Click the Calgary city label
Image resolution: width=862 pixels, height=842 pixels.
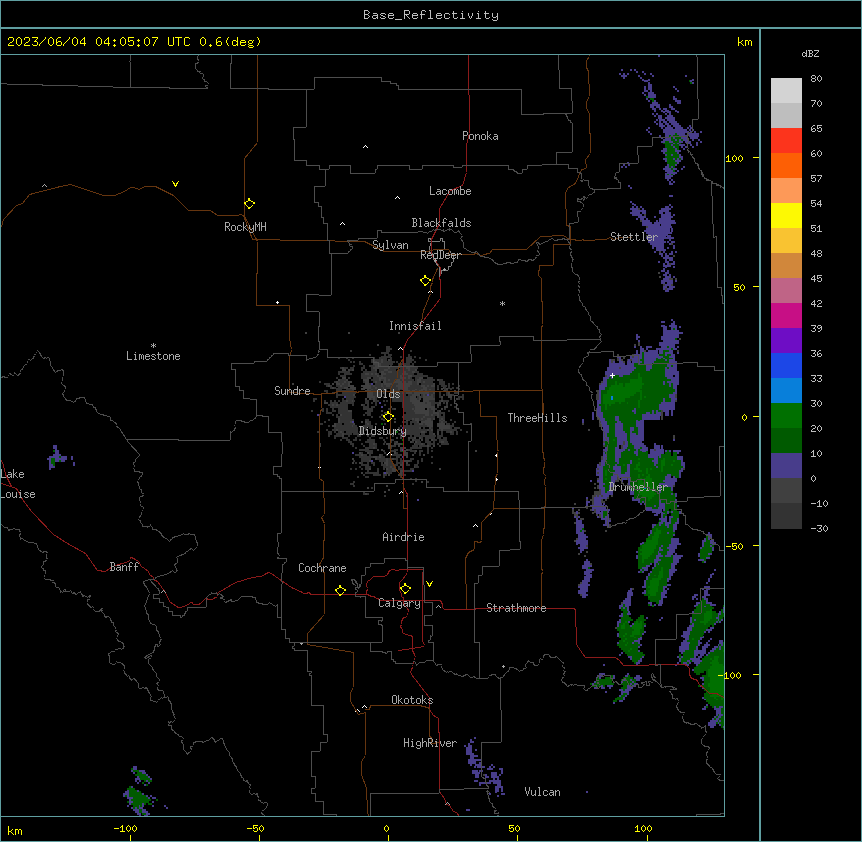(x=399, y=603)
